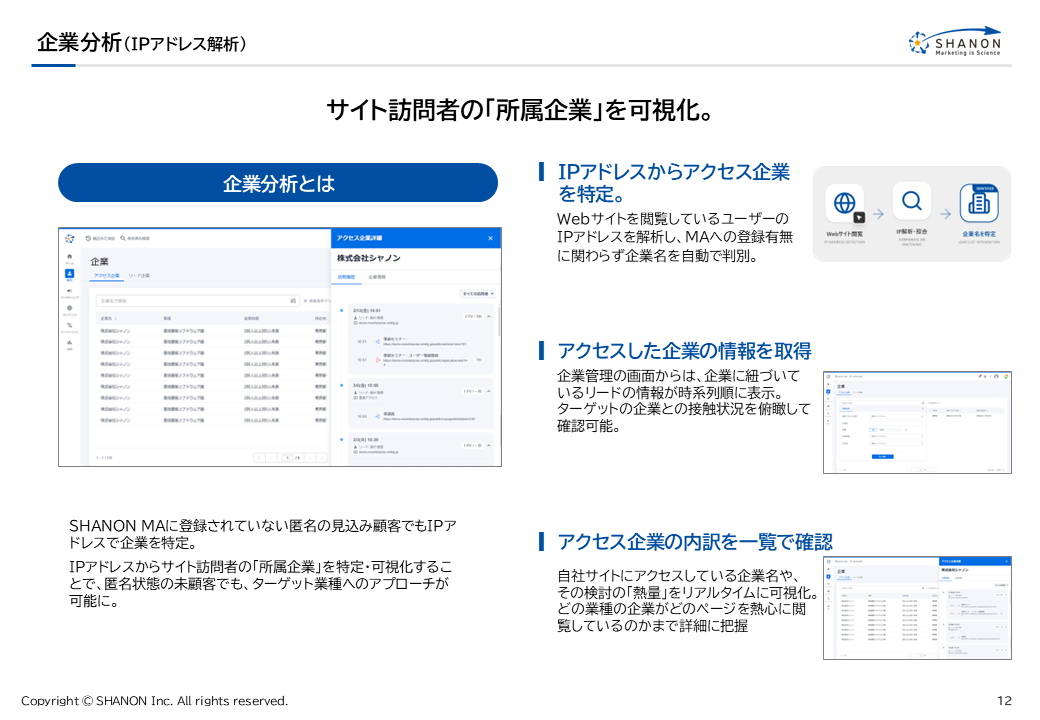The image size is (1040, 720).
Task: Click the page number 12
Action: [1004, 701]
